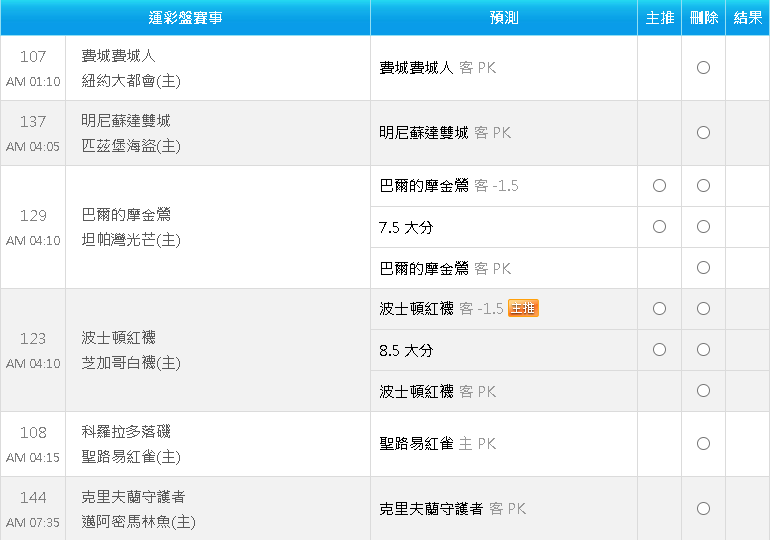The image size is (771, 540).
Task: Click the 刪除 column header
Action: point(704,18)
